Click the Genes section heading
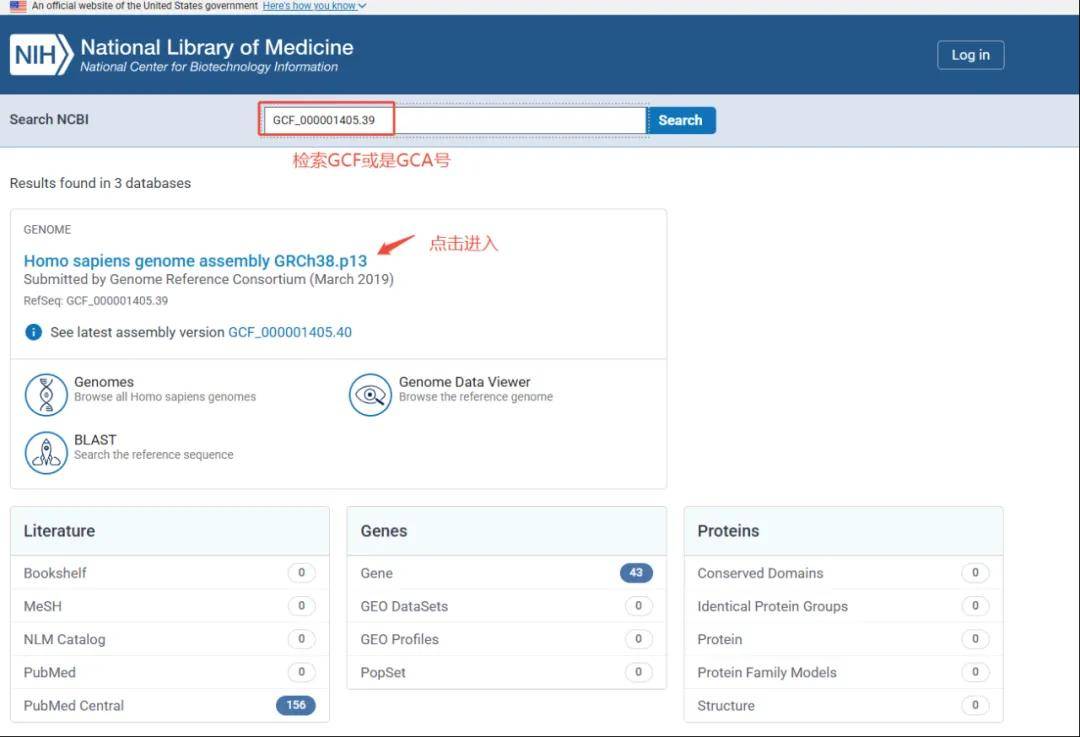This screenshot has width=1080, height=737. [x=384, y=531]
